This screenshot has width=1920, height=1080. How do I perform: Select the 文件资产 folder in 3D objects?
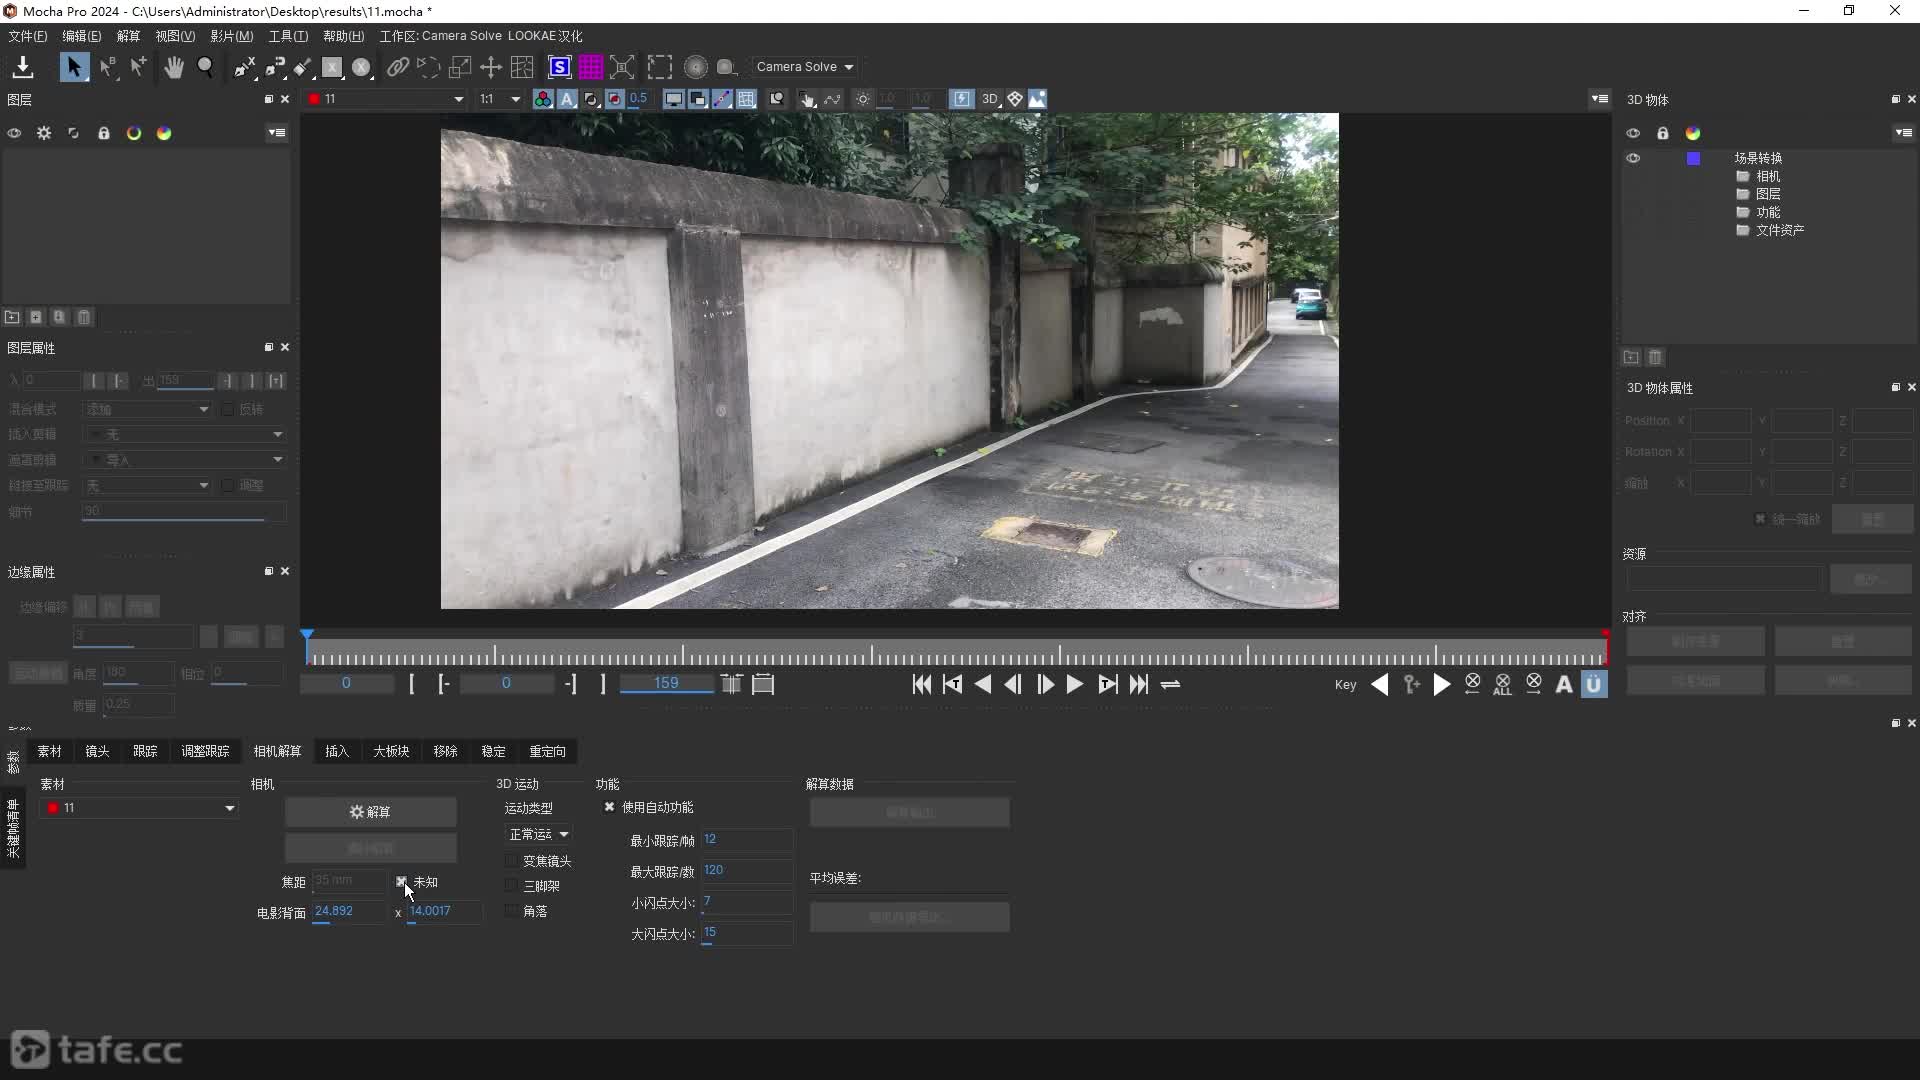pyautogui.click(x=1770, y=230)
